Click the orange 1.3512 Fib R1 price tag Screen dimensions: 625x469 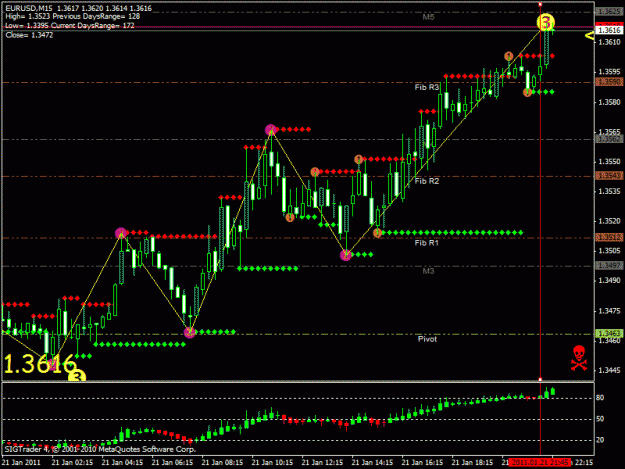(609, 237)
